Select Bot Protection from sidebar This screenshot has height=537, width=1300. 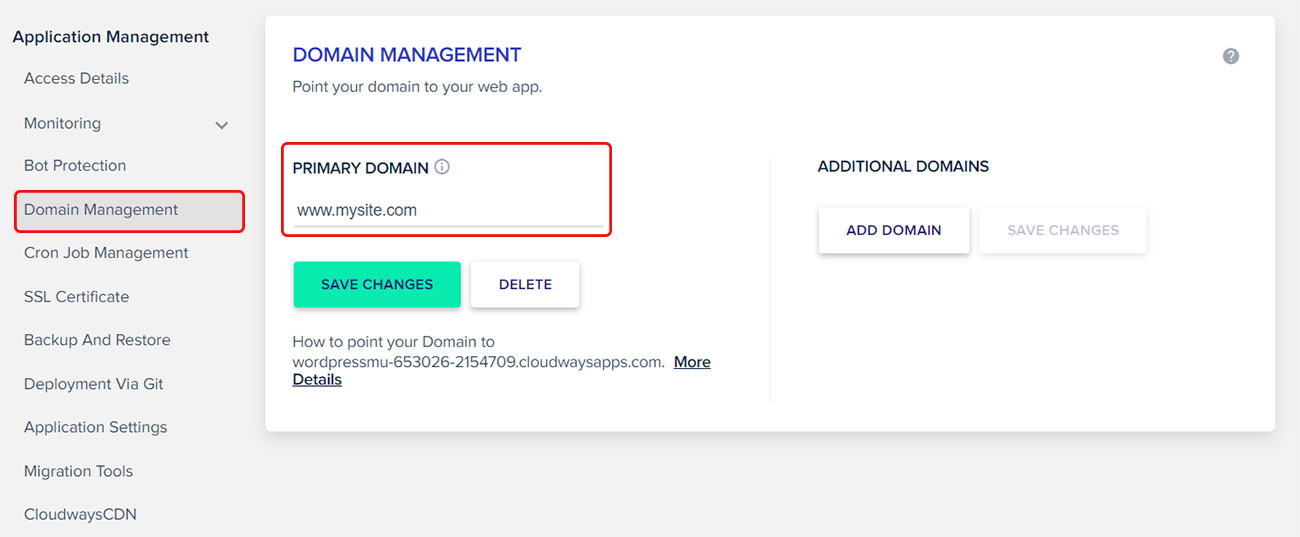pyautogui.click(x=75, y=166)
